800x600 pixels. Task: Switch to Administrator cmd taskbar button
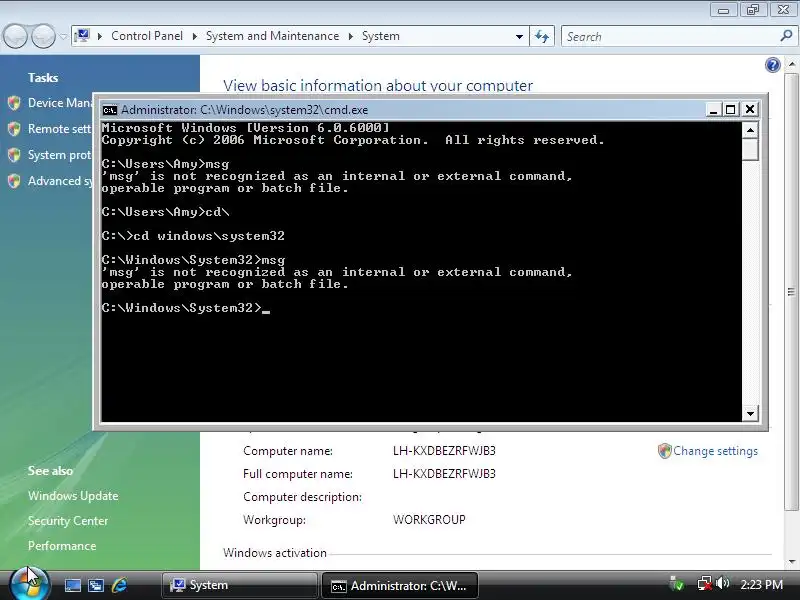click(x=400, y=585)
